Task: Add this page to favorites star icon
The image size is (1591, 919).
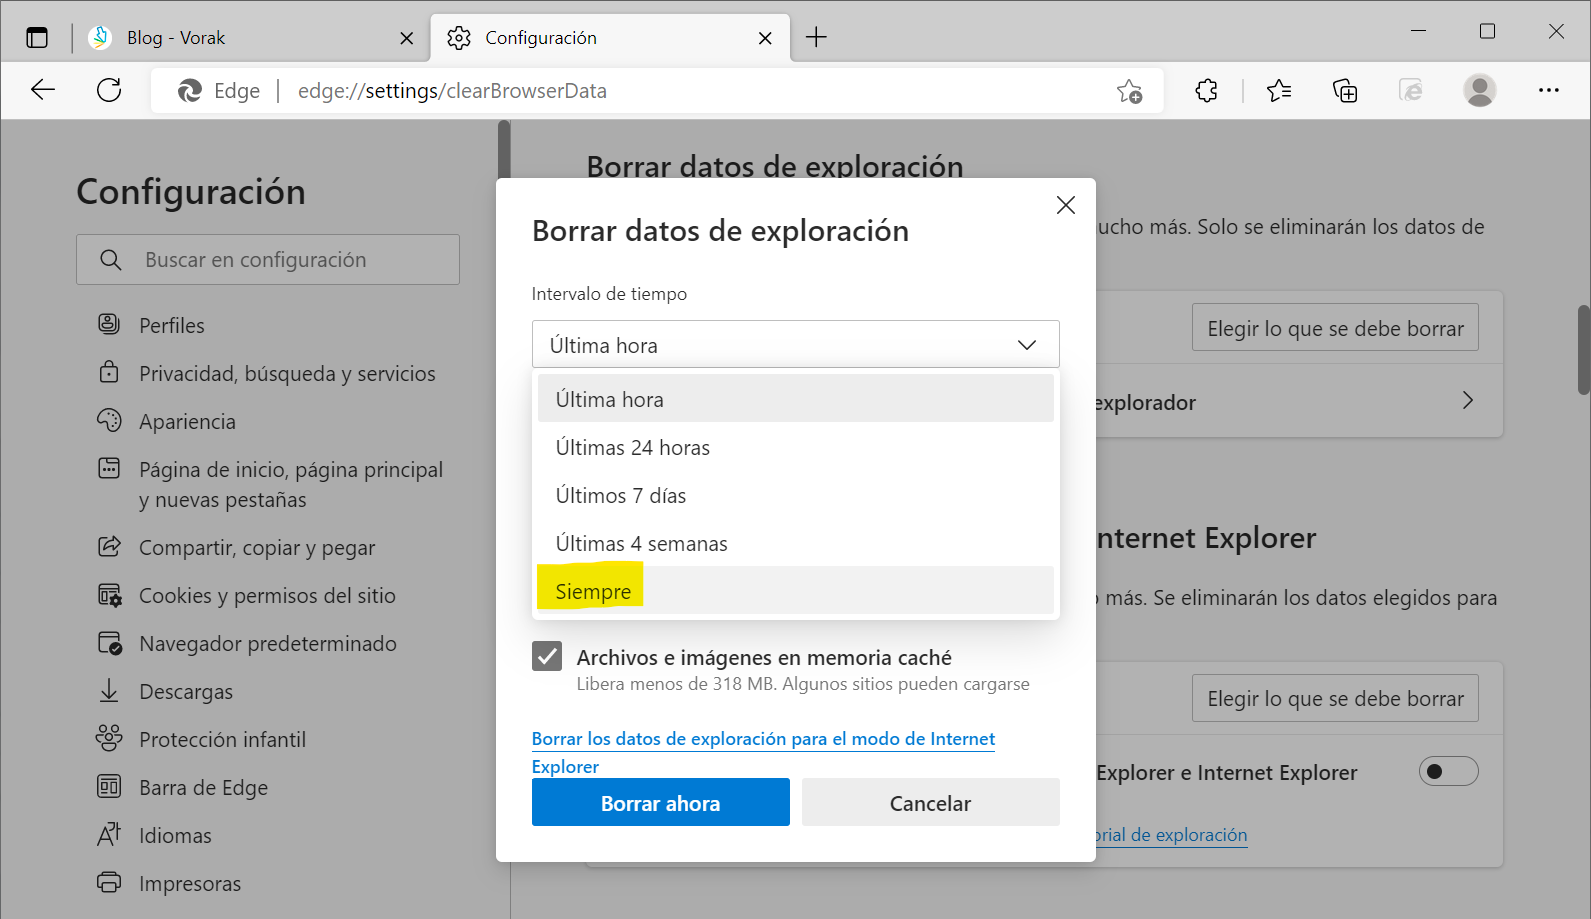Action: point(1130,91)
